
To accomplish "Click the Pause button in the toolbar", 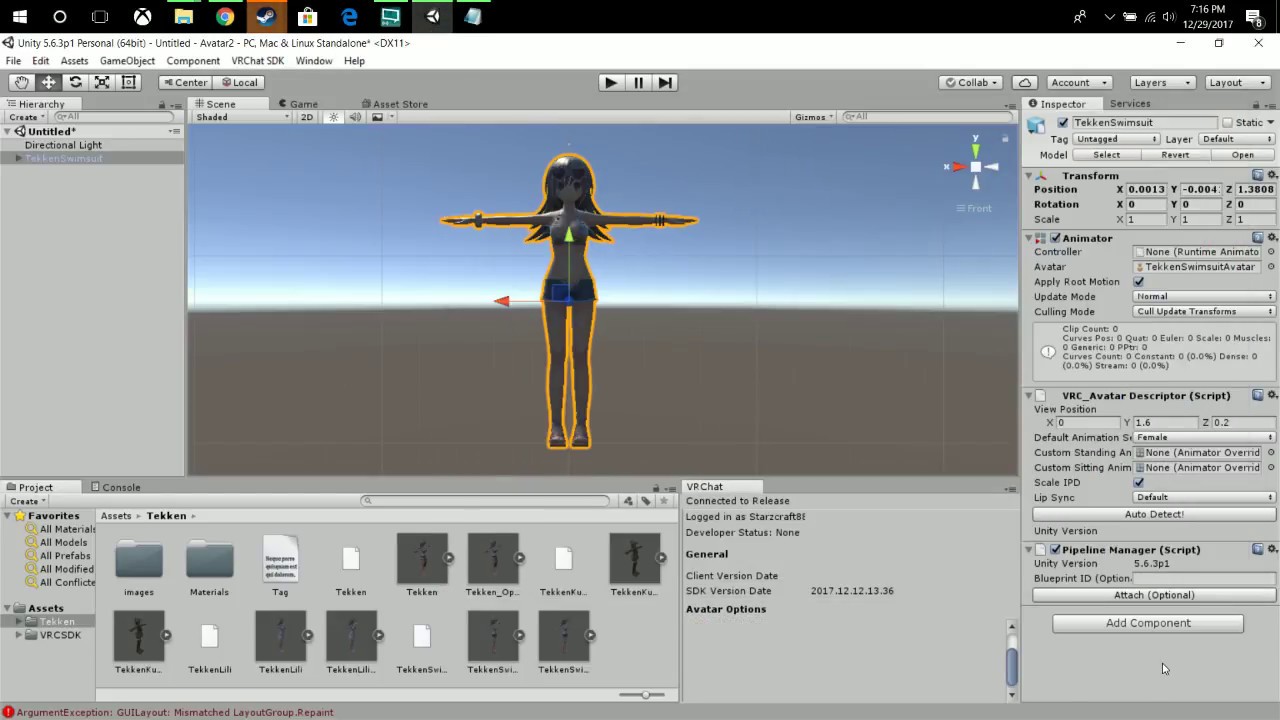I will pos(638,82).
